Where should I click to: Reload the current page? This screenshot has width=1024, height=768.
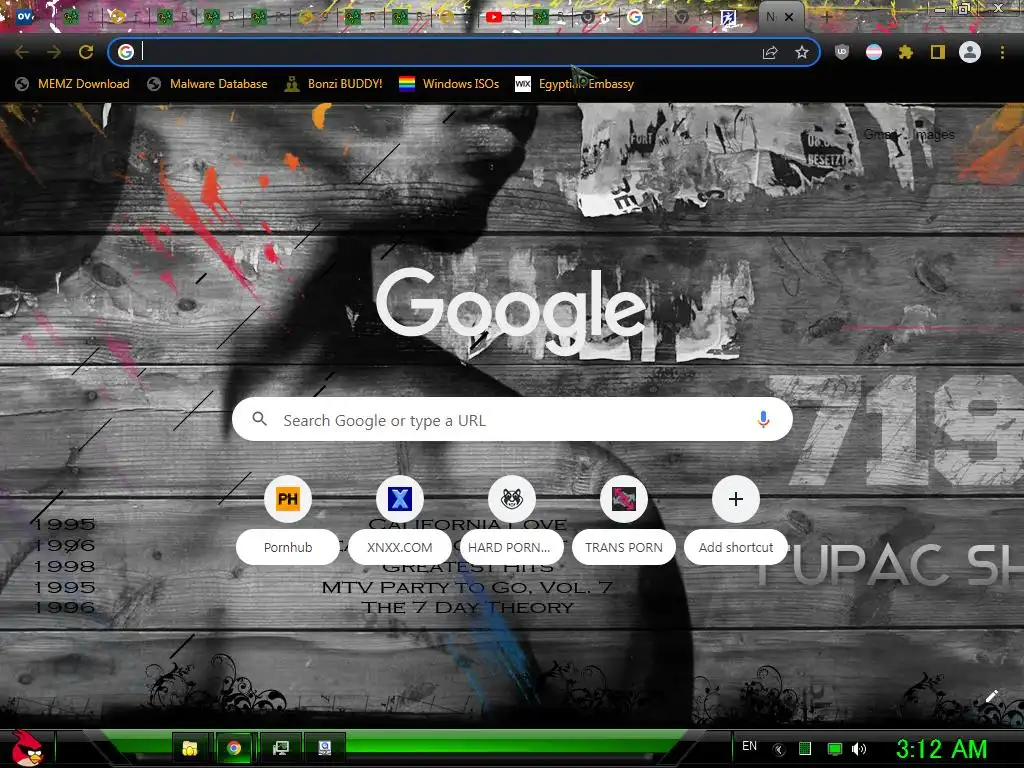tap(86, 52)
